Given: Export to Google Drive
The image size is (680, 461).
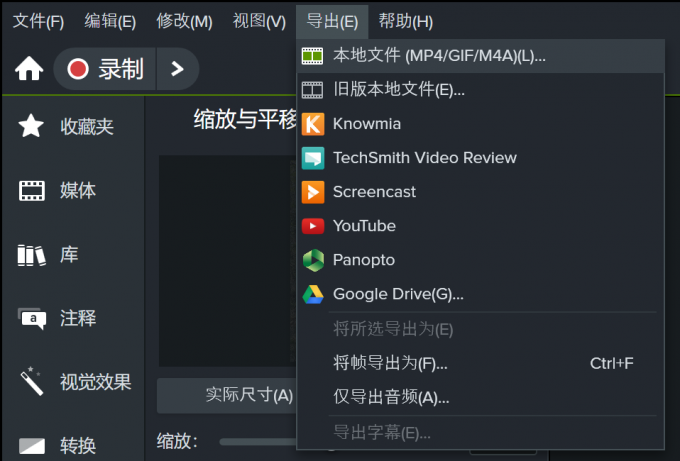Looking at the screenshot, I should point(398,294).
